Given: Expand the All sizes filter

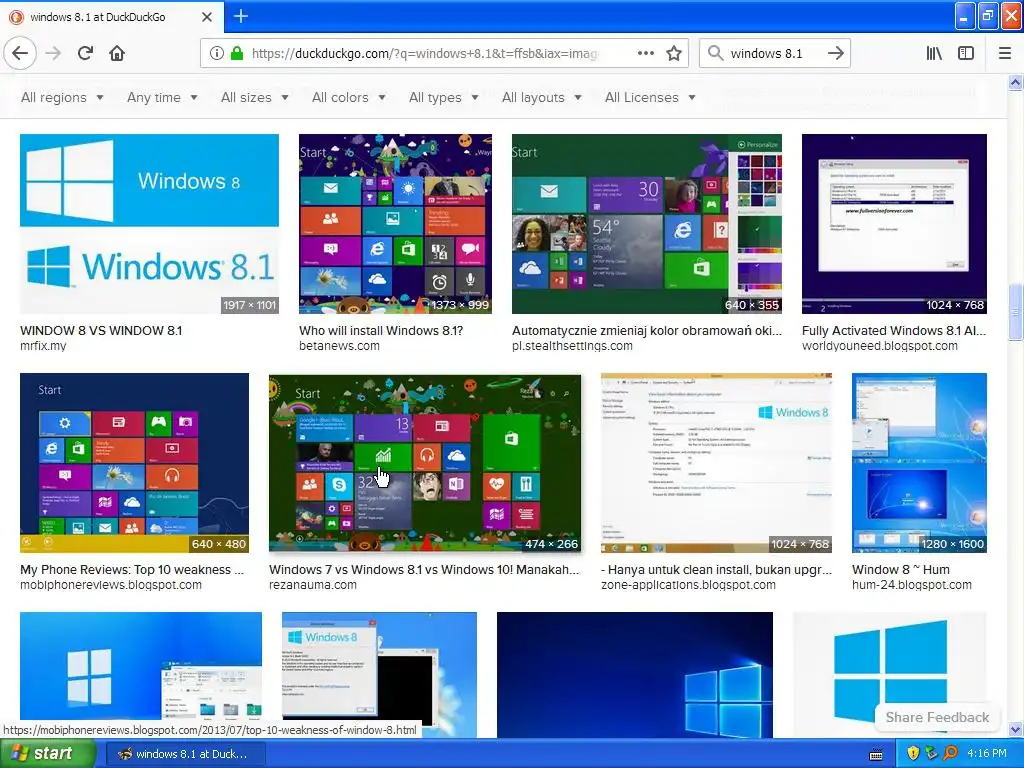Looking at the screenshot, I should click(x=255, y=97).
